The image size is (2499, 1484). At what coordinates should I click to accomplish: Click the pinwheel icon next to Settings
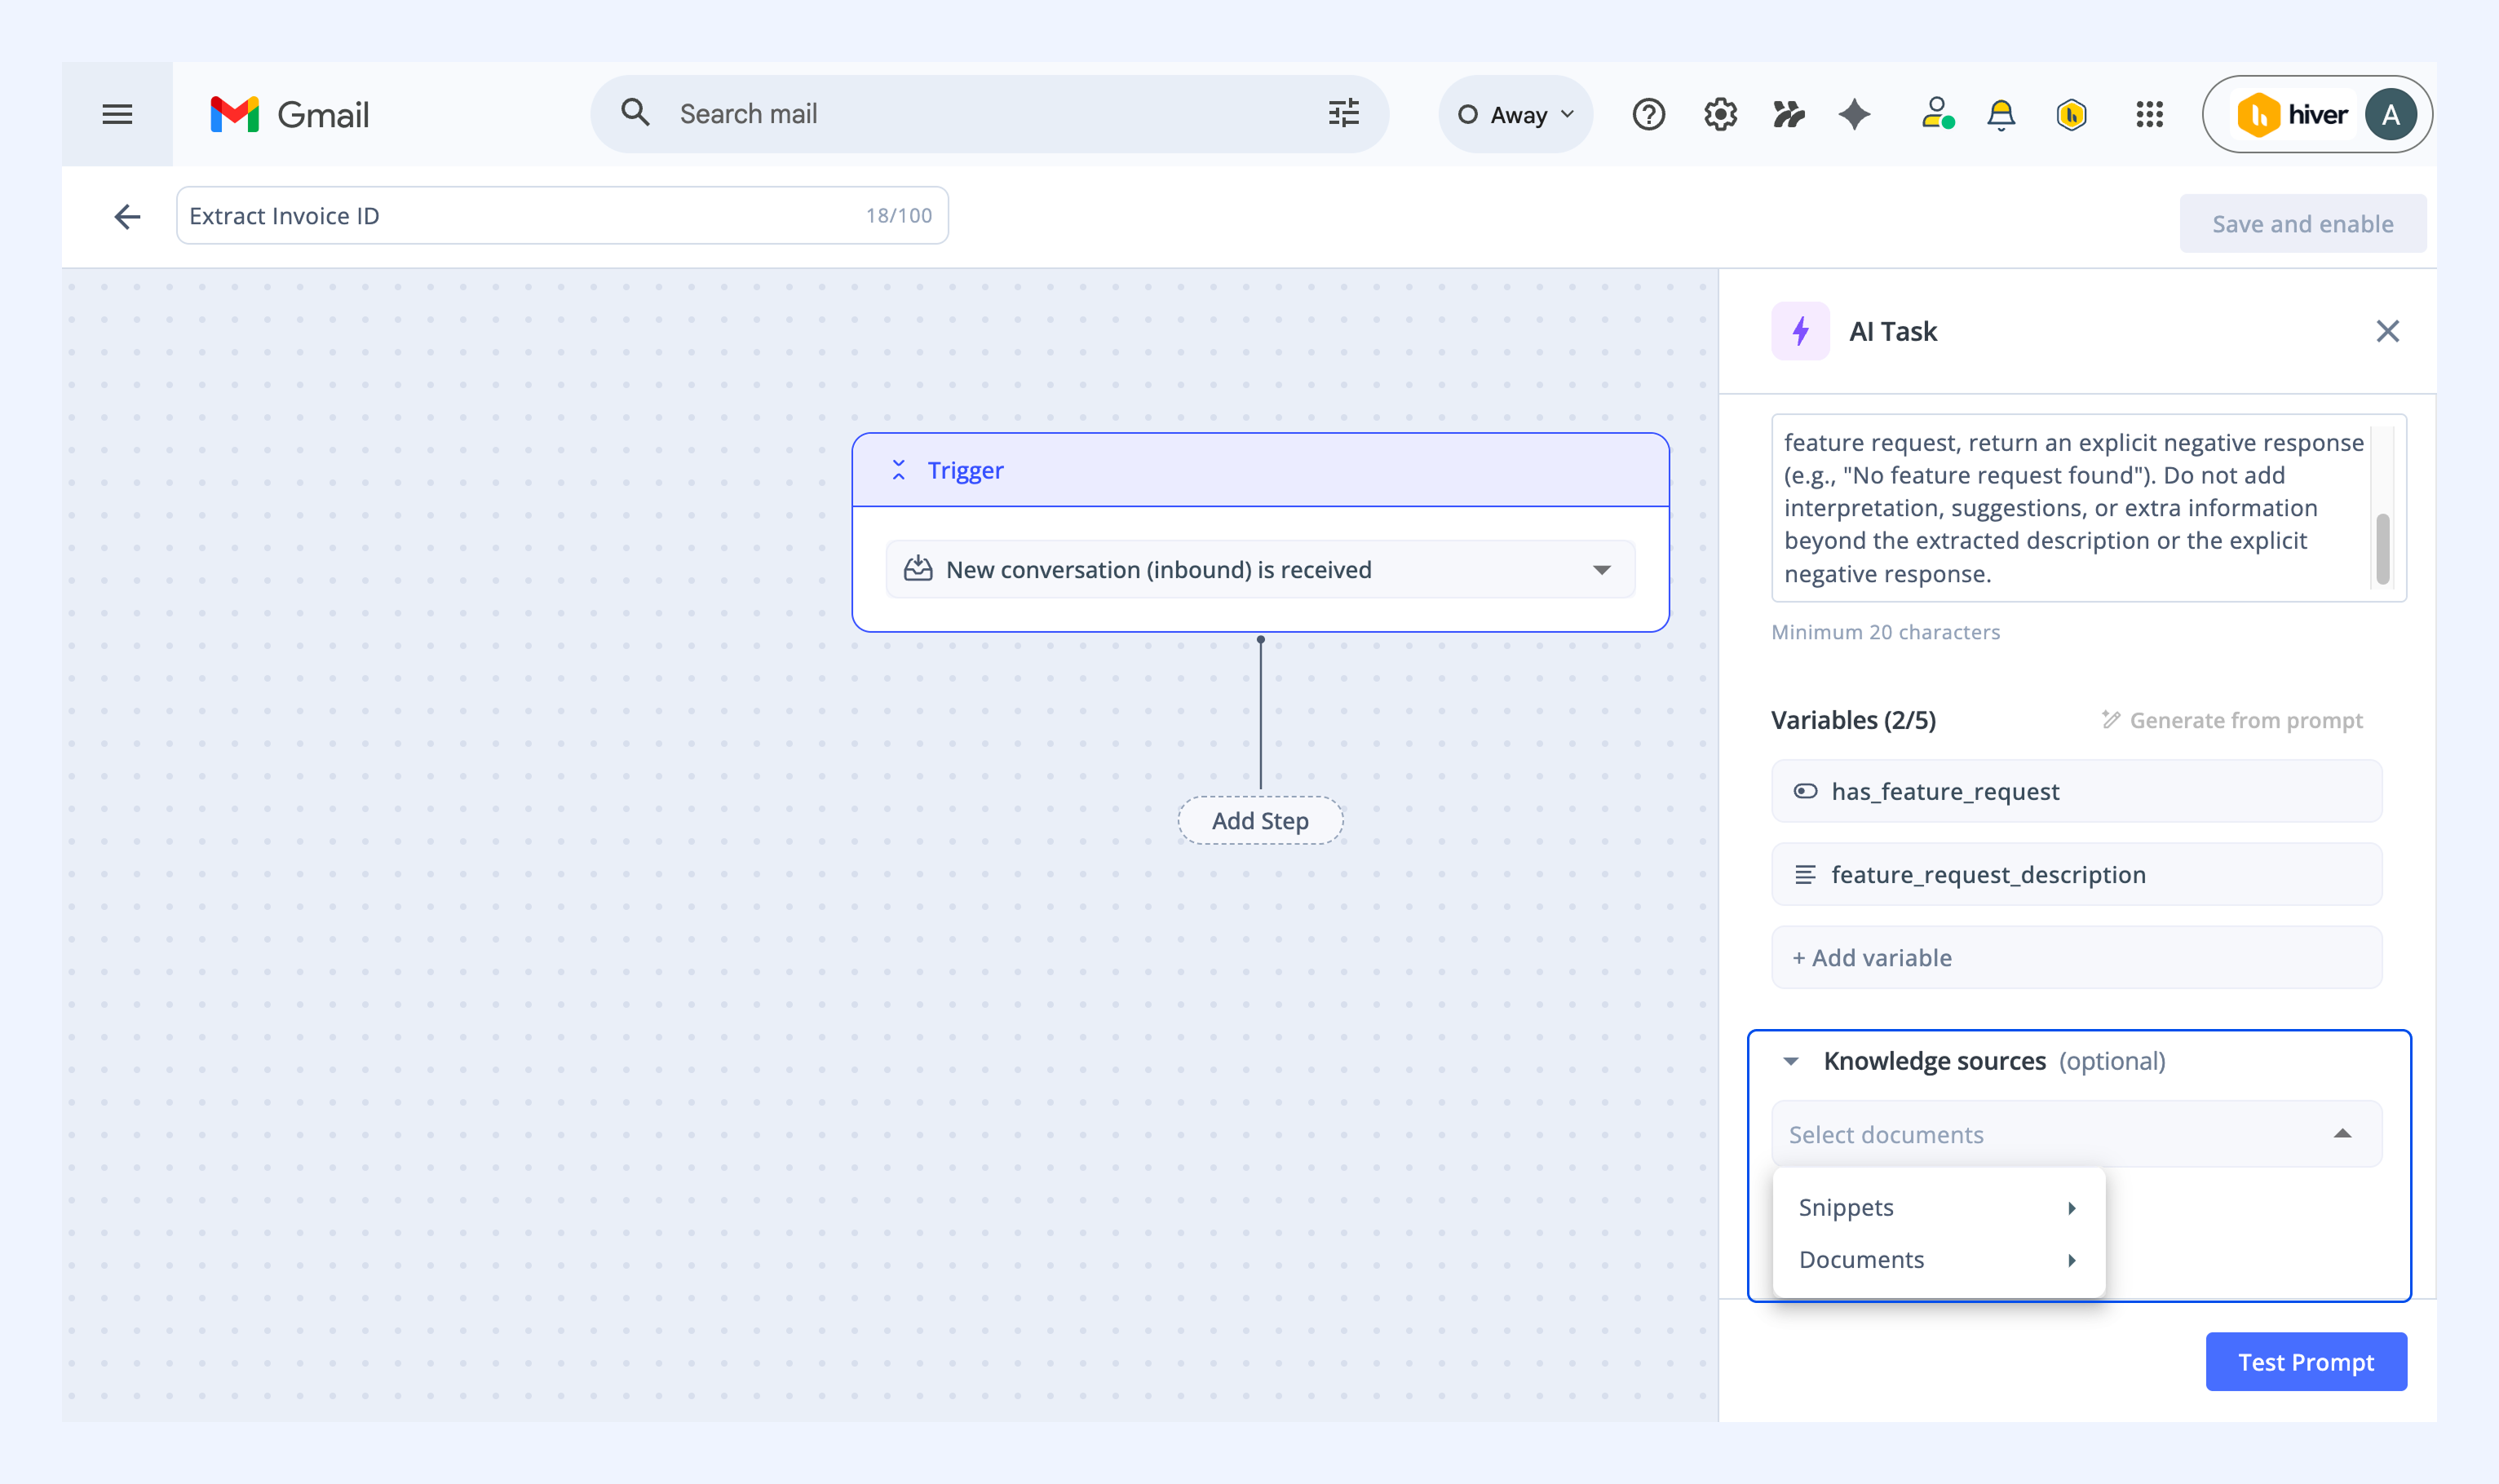click(1788, 114)
